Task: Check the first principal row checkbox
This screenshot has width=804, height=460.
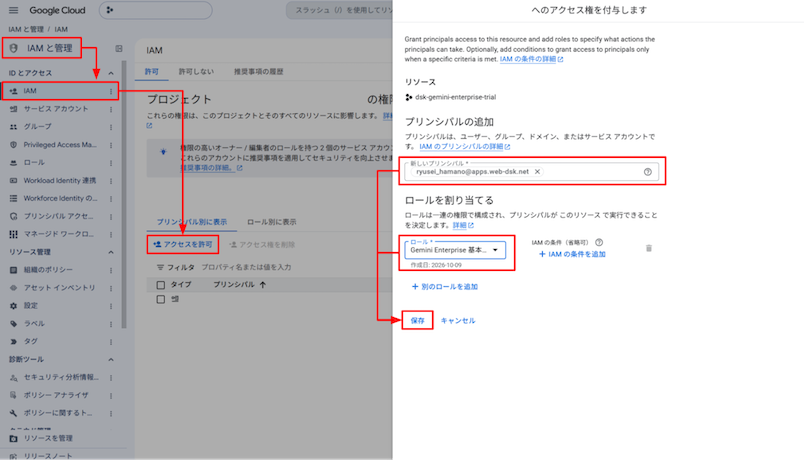Action: 160,299
